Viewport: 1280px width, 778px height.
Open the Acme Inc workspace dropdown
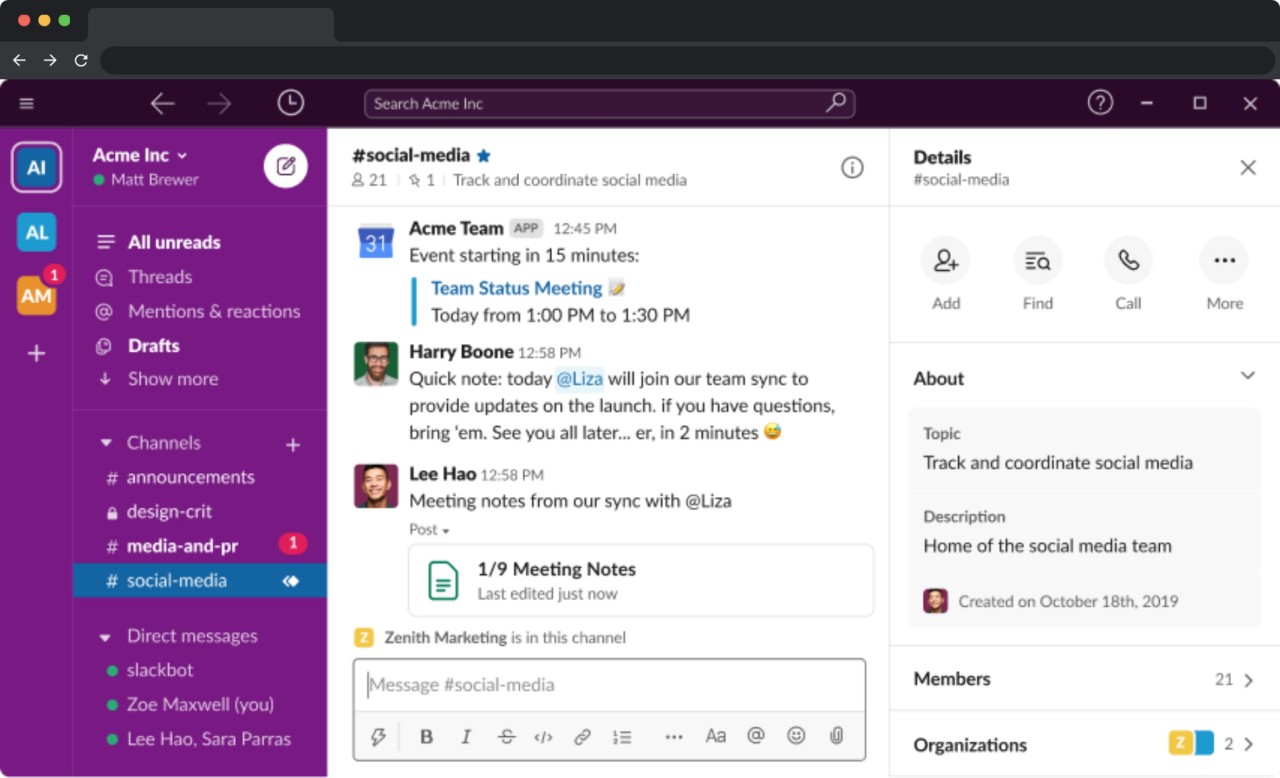pos(139,155)
